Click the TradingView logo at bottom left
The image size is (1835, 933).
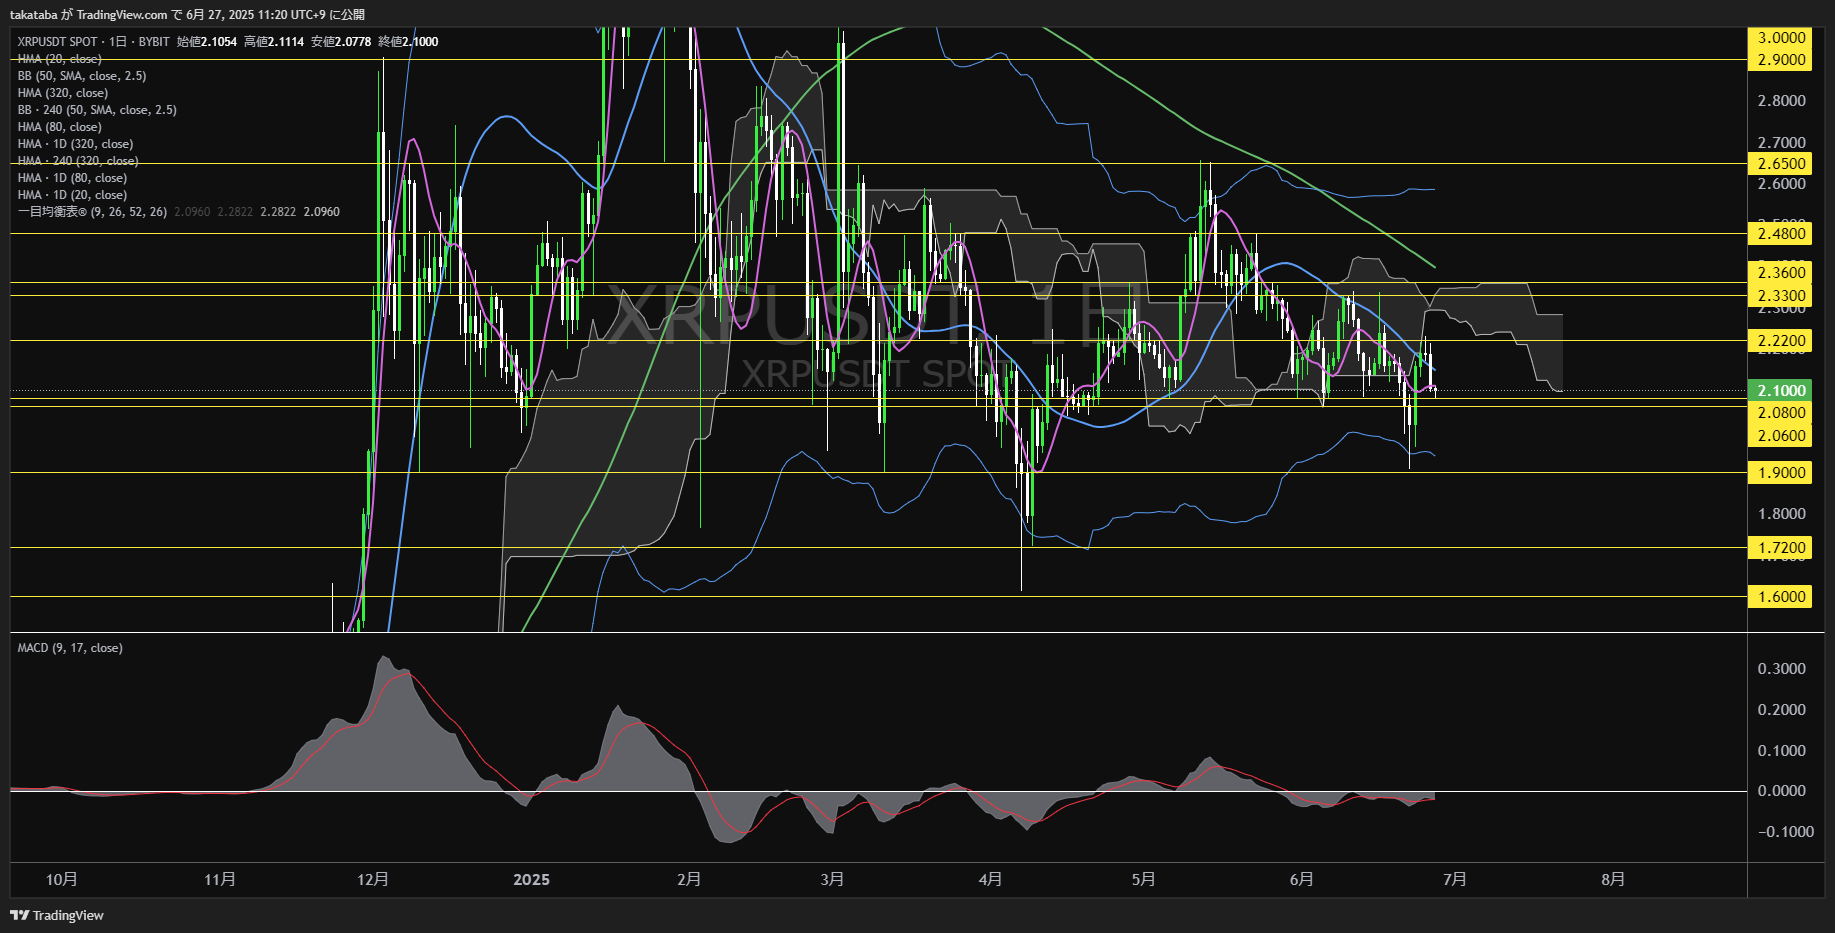pos(57,915)
